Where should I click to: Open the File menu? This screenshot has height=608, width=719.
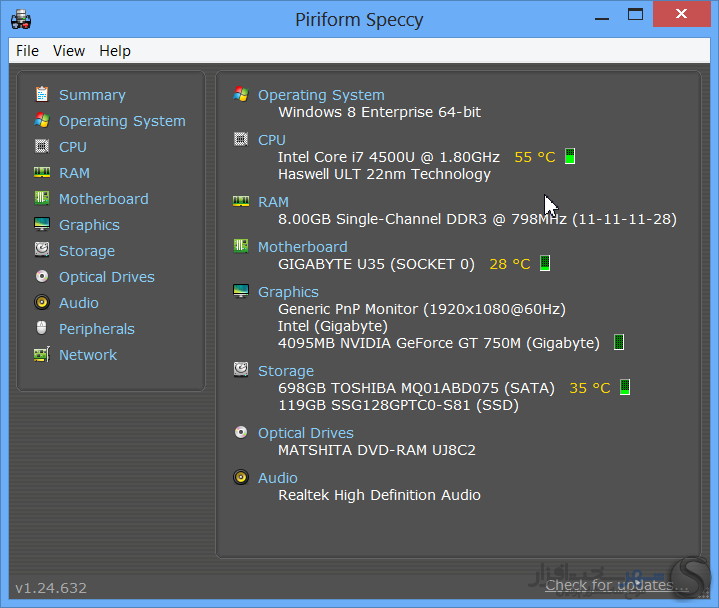[27, 51]
